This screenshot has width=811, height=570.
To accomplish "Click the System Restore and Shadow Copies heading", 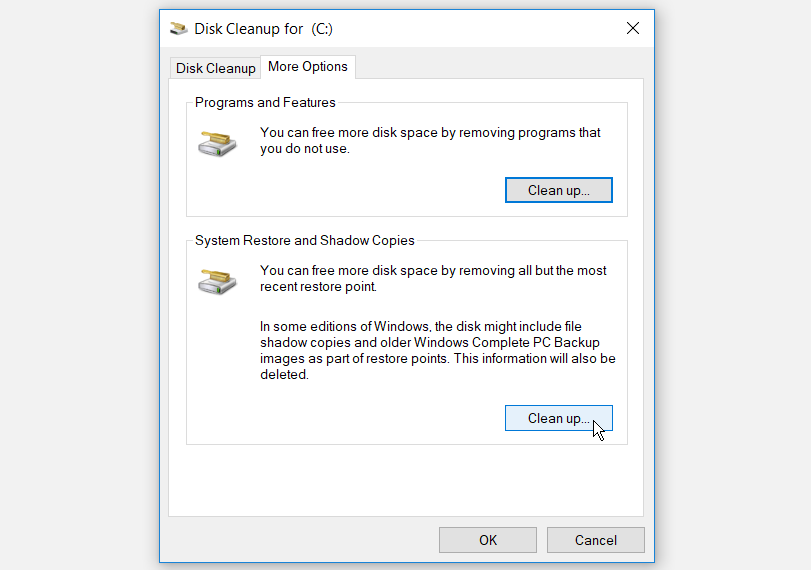I will pyautogui.click(x=304, y=240).
